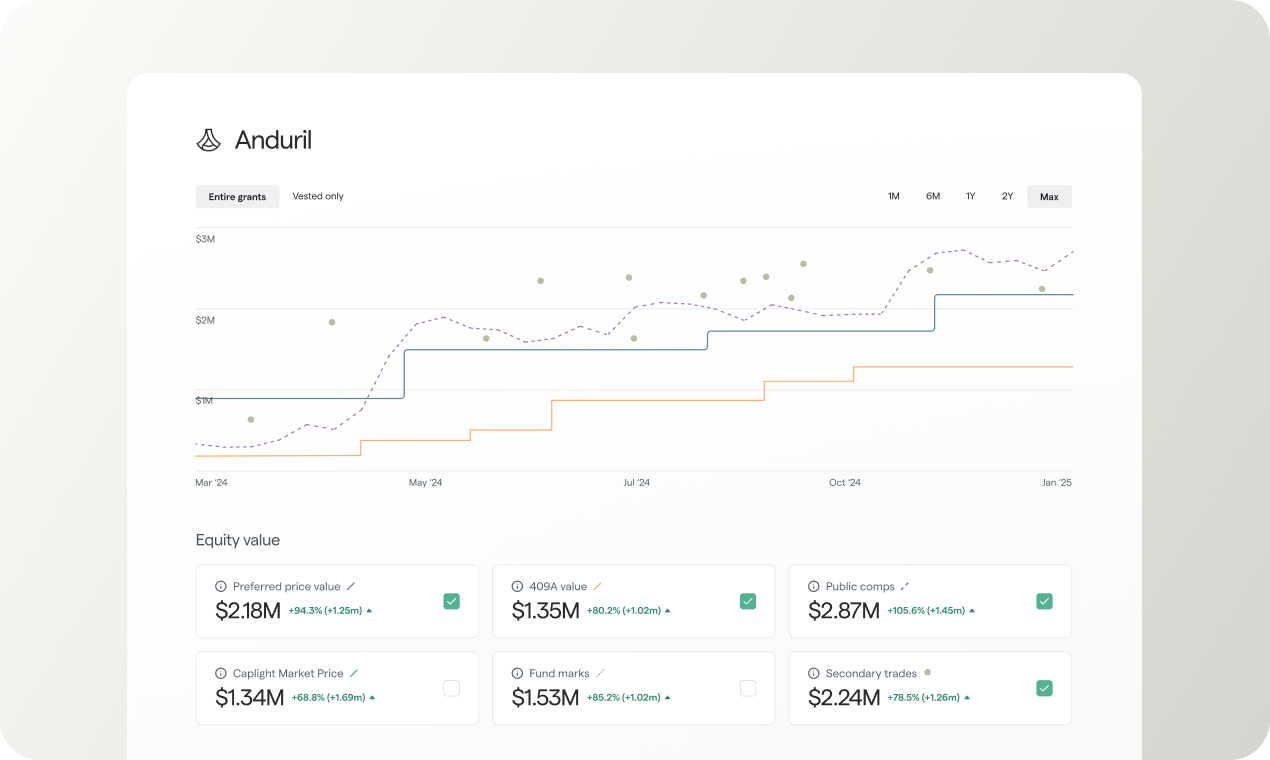Viewport: 1270px width, 760px height.
Task: Open info icon on Caplight Market Price card
Action: pos(221,674)
